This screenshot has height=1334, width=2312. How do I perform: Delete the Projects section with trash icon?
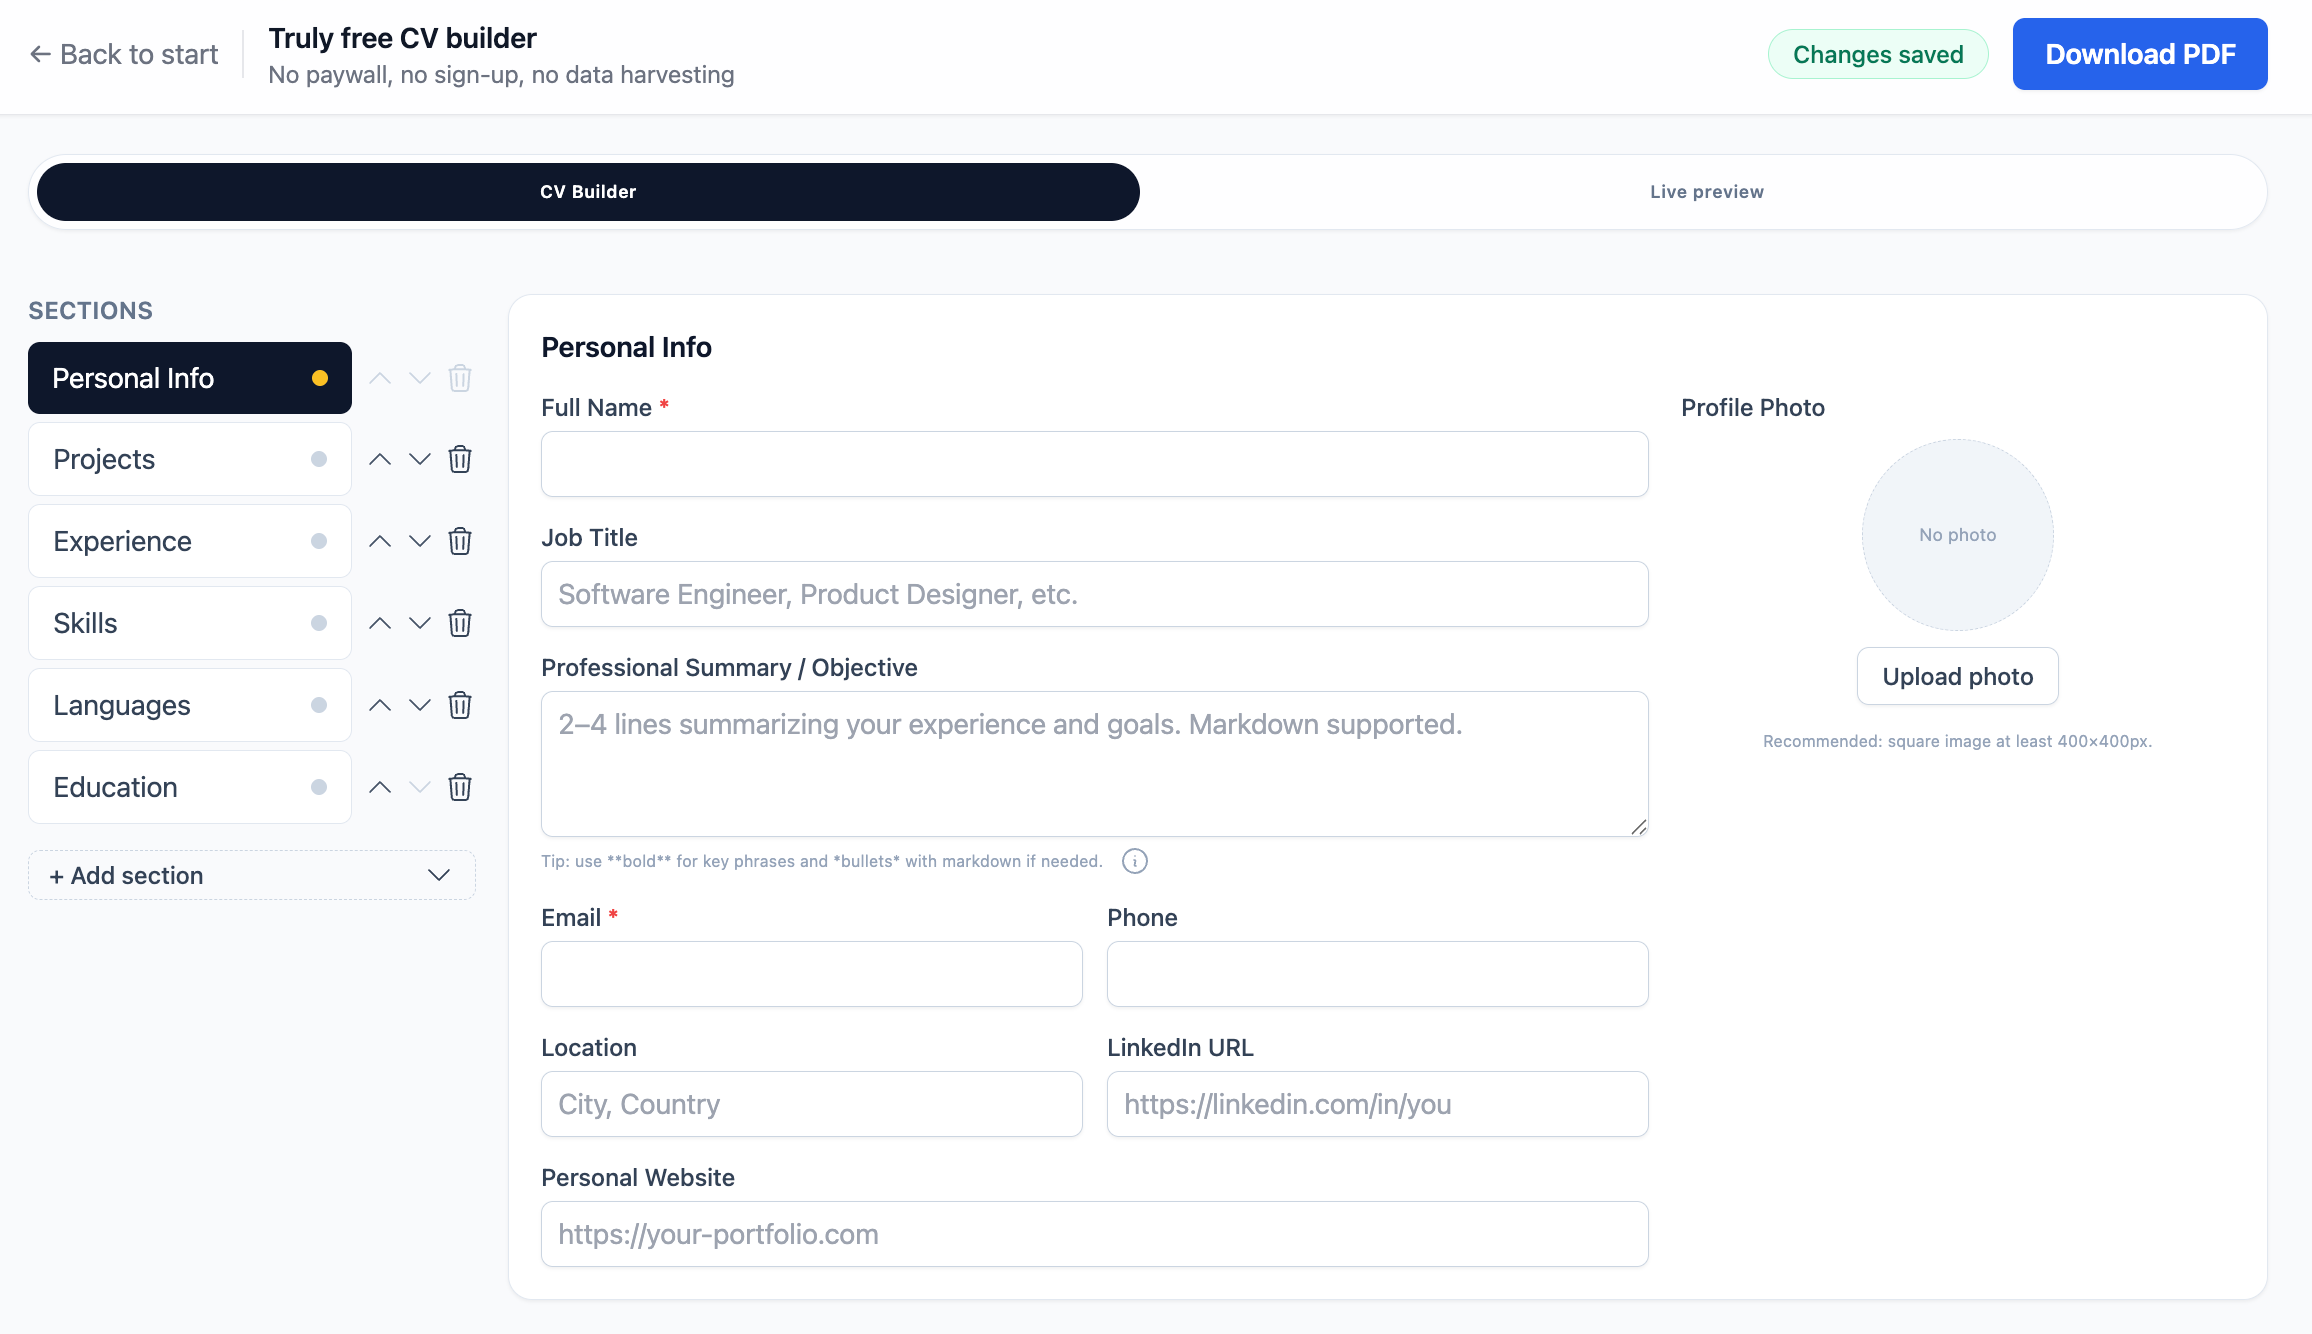point(460,459)
